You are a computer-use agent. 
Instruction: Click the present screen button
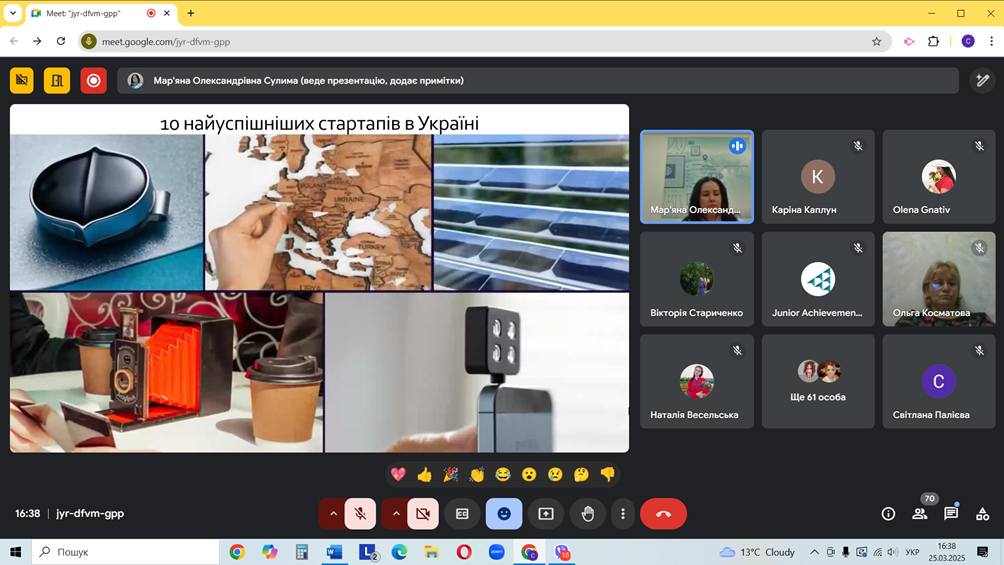pos(546,514)
